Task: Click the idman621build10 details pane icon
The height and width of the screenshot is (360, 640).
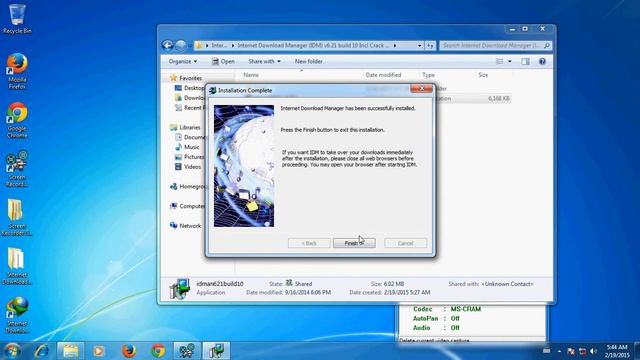Action: click(180, 288)
